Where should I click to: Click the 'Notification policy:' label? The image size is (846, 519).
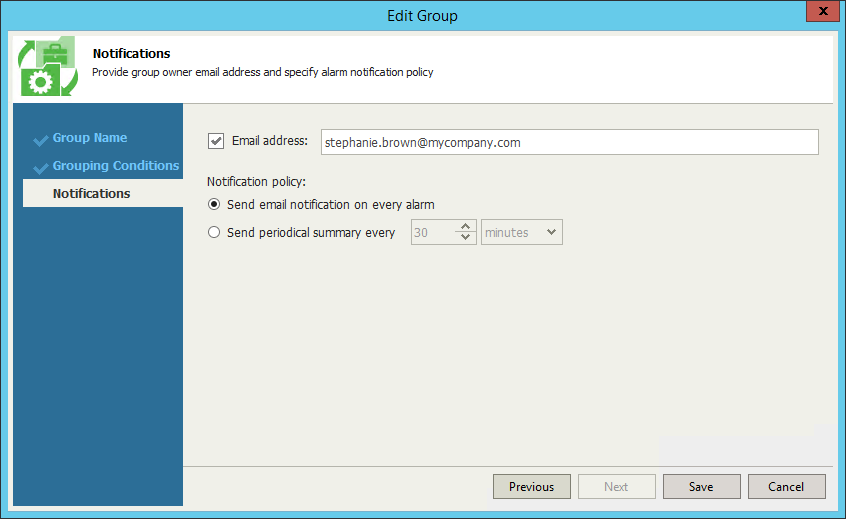tap(256, 182)
